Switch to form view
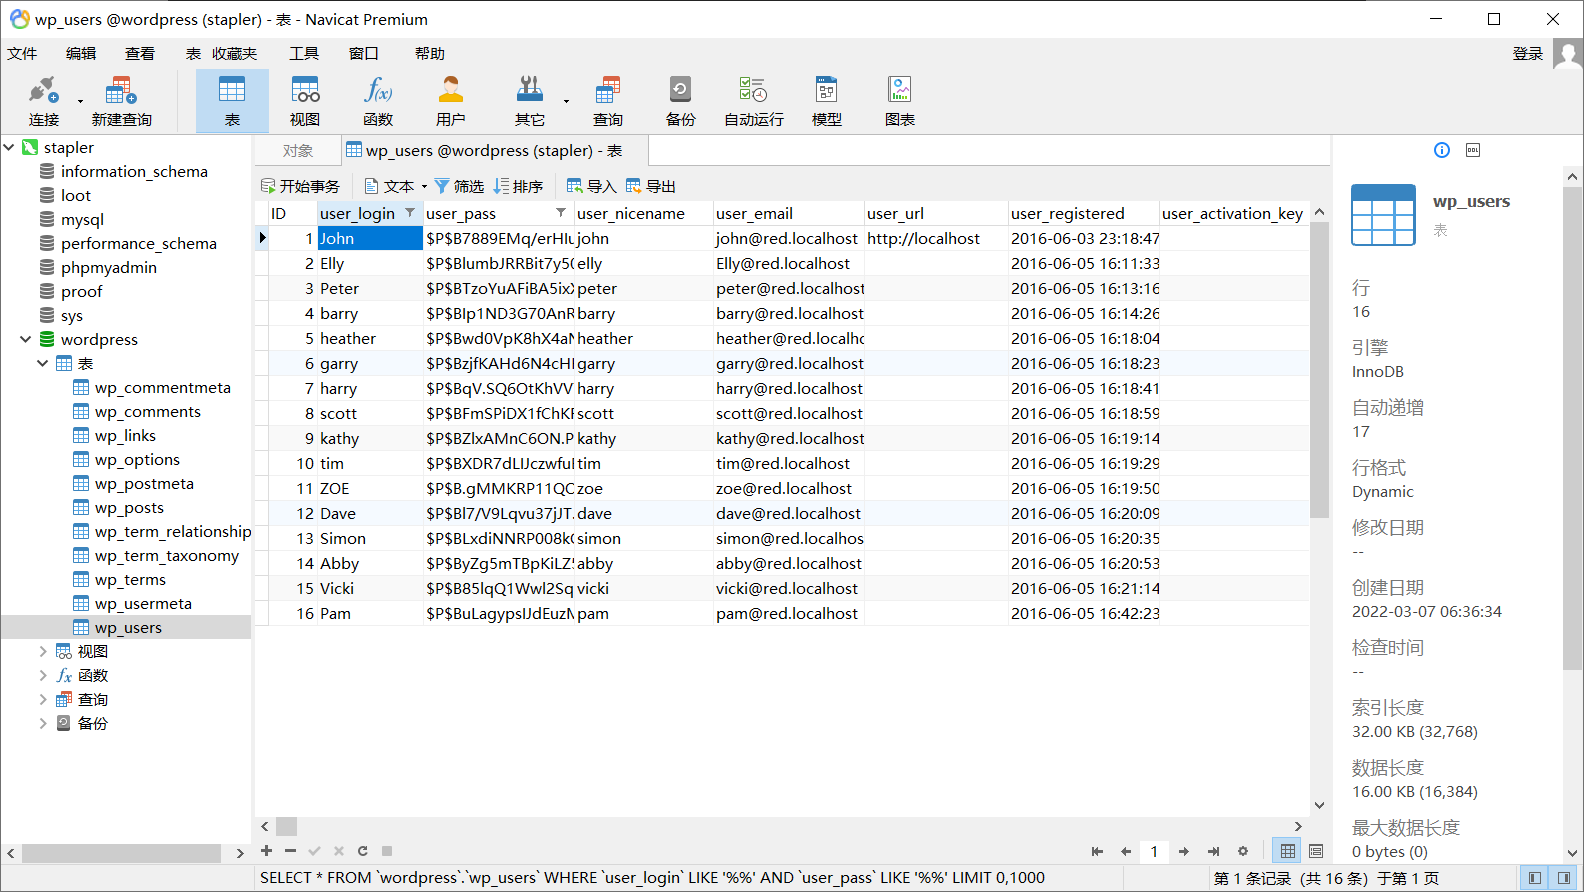 pyautogui.click(x=1316, y=851)
